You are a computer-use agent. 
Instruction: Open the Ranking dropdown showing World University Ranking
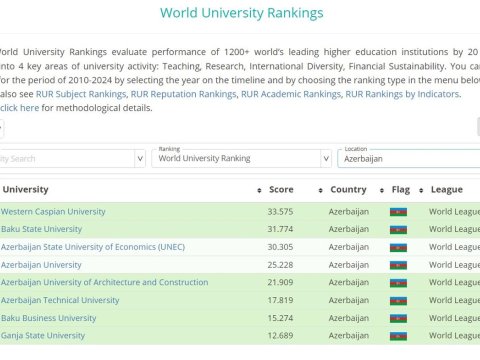click(241, 159)
